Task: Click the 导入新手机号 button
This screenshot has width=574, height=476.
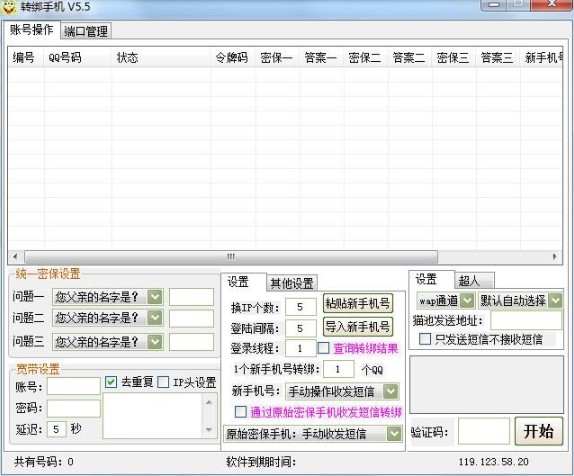Action: 358,326
